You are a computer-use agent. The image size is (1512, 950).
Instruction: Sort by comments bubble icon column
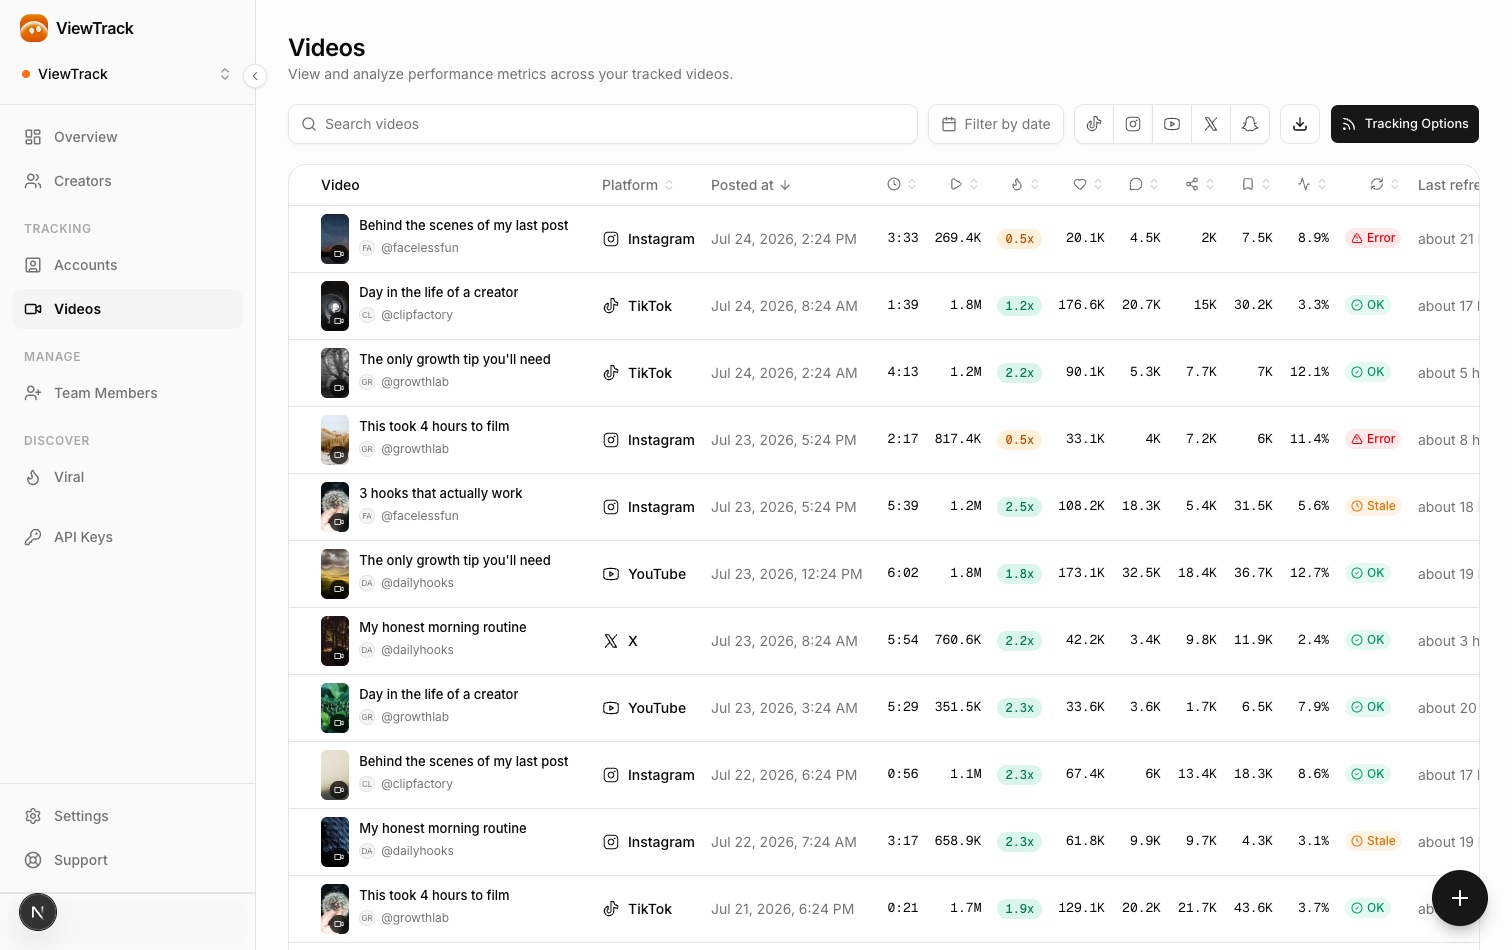coord(1144,184)
